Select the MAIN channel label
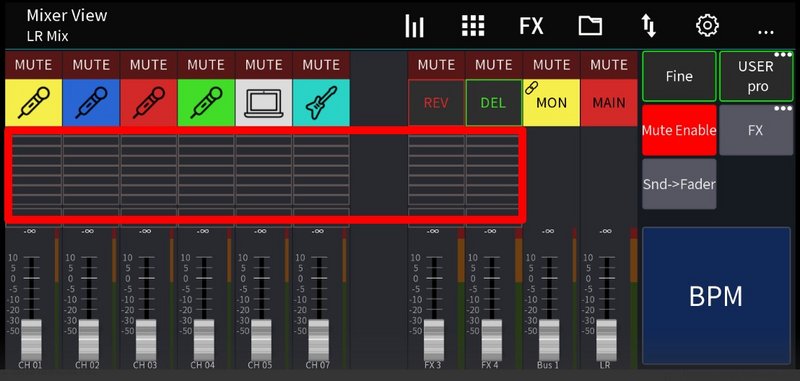Viewport: 800px width, 381px height. [609, 103]
